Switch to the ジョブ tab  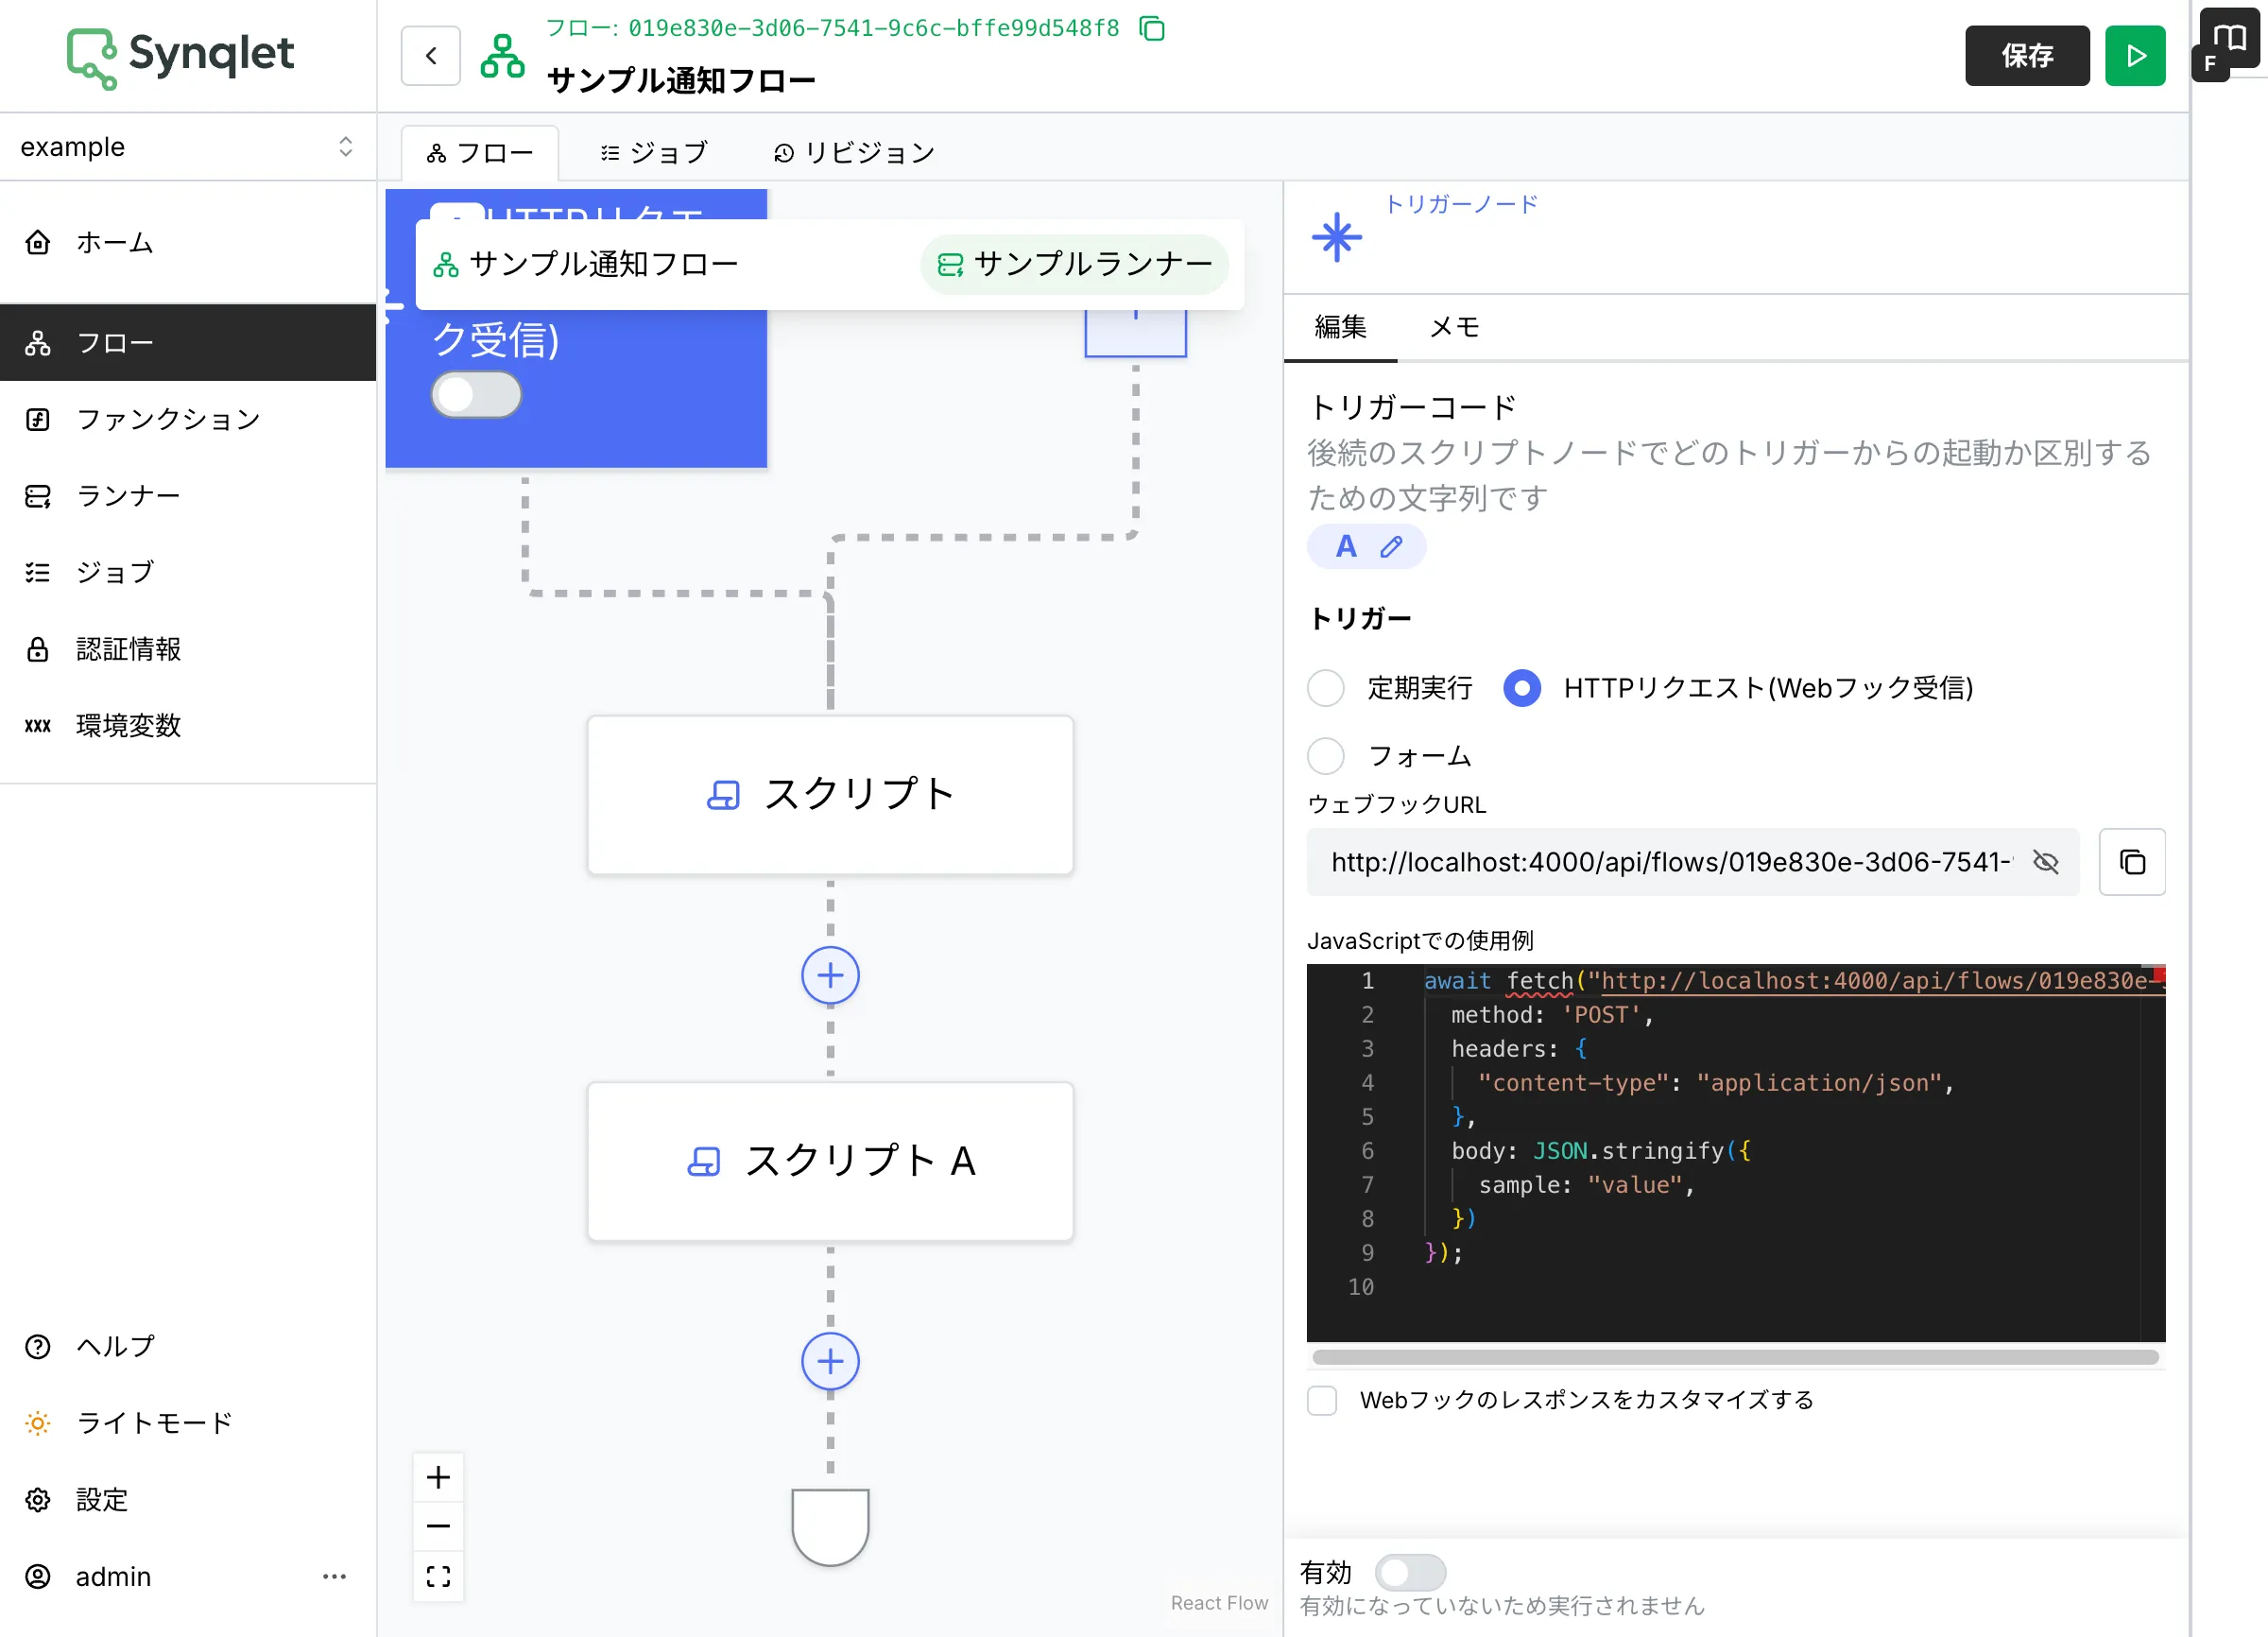(x=654, y=153)
